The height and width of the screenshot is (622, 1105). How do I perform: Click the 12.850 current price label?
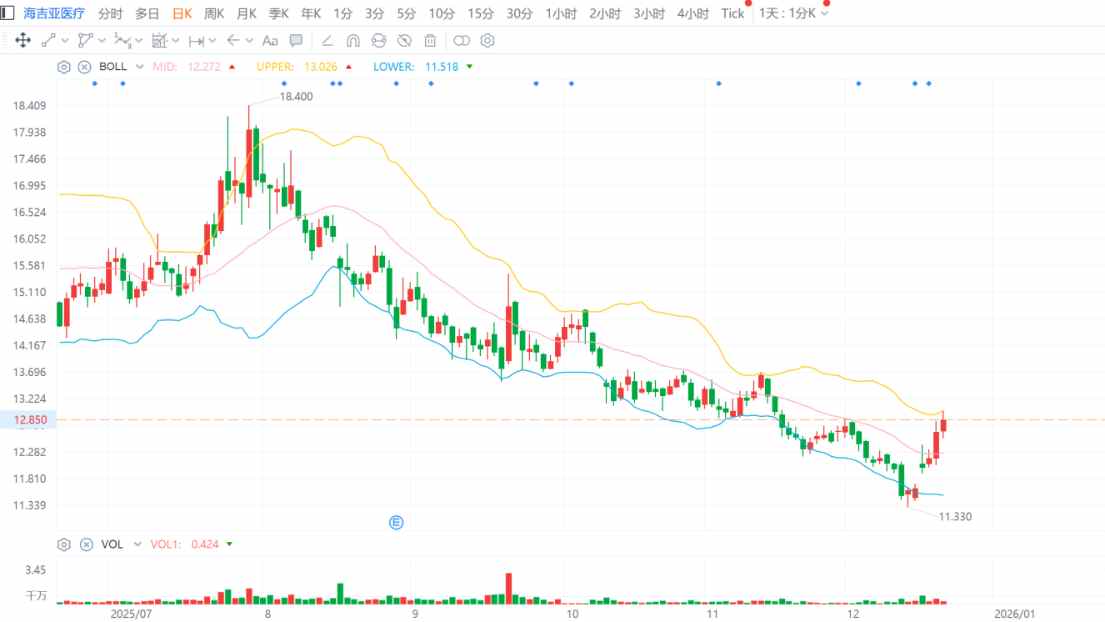click(x=29, y=420)
